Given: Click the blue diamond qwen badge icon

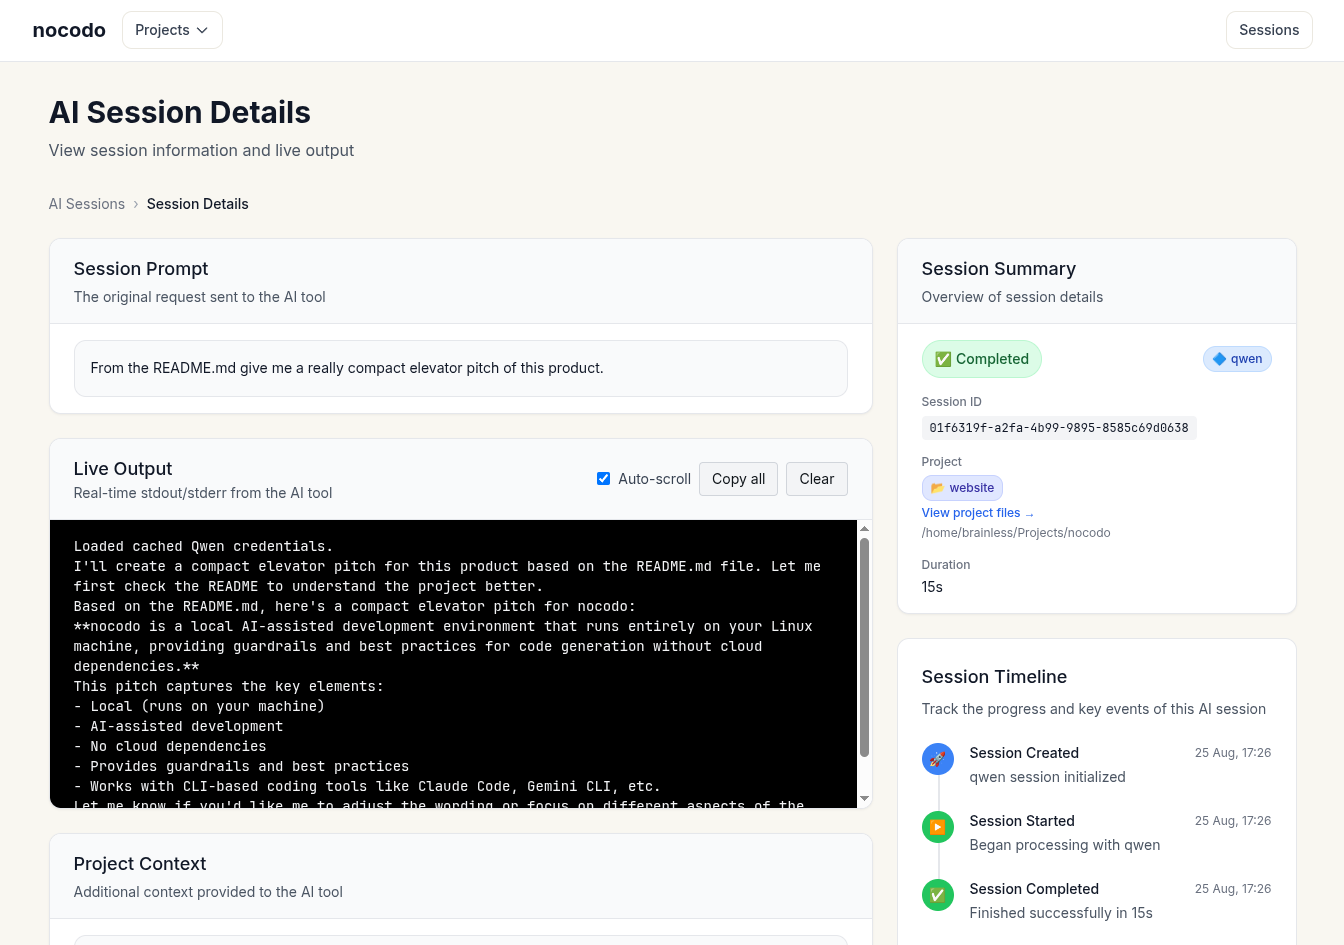Looking at the screenshot, I should tap(1219, 359).
